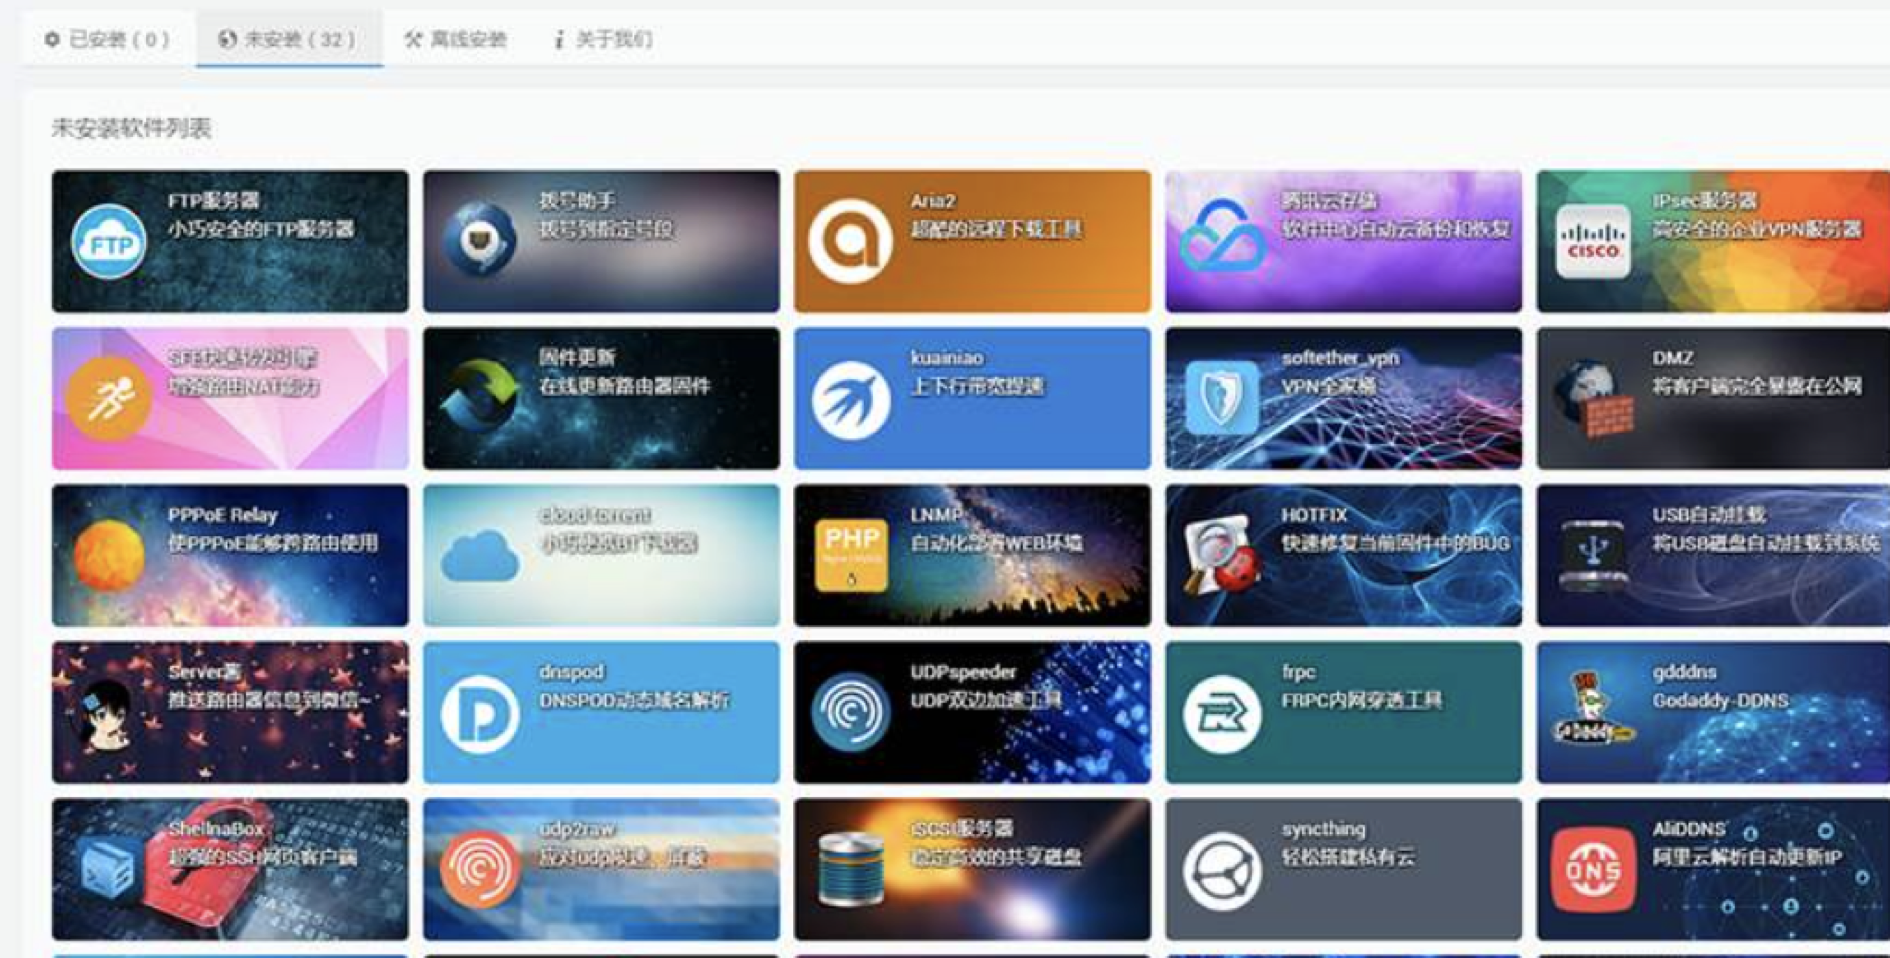This screenshot has height=958, width=1890.
Task: Click the 快速修复当前固件中的BUG description
Action: tap(1396, 543)
